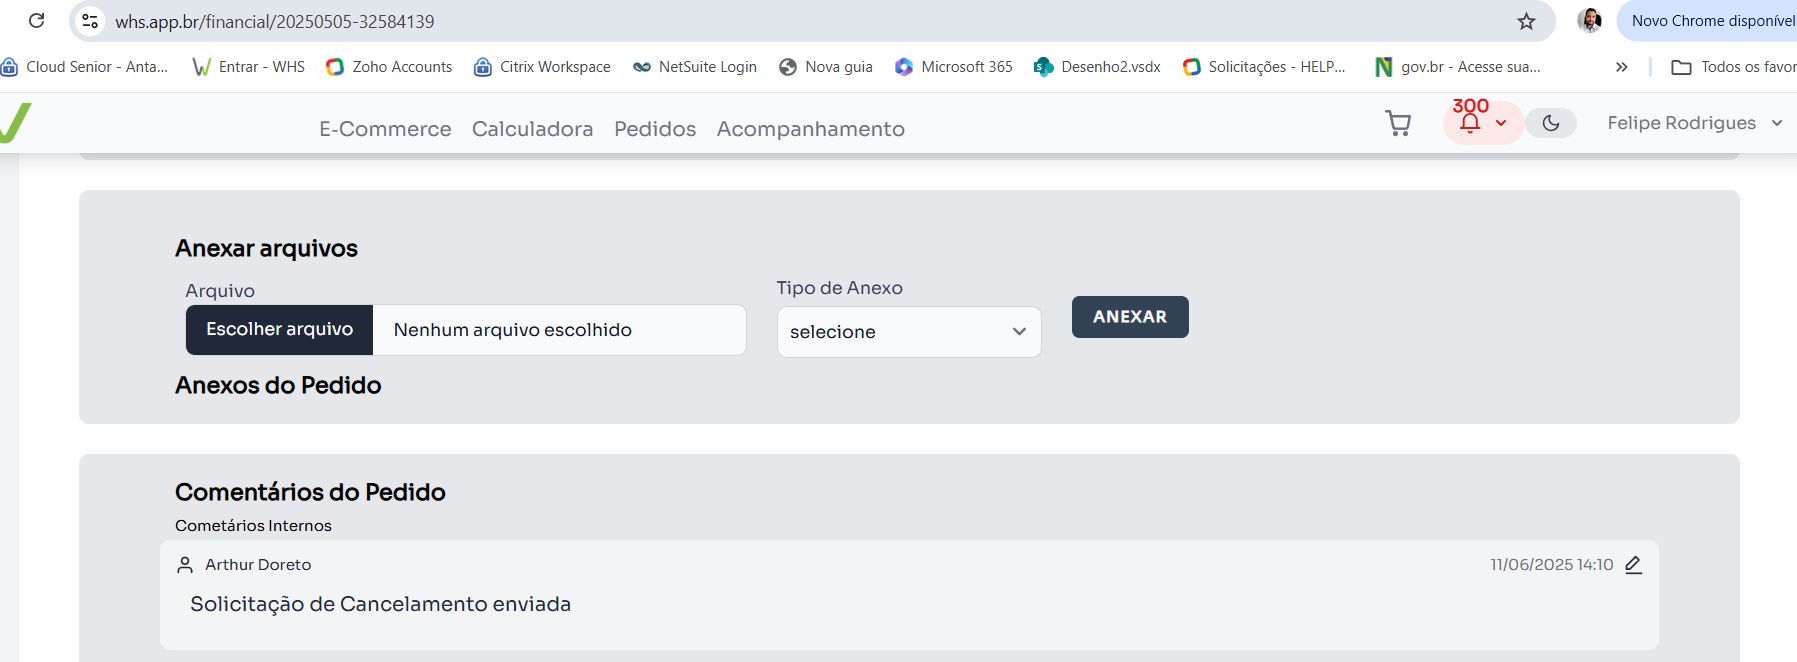Click the notifications bell icon
The height and width of the screenshot is (662, 1797).
1470,123
